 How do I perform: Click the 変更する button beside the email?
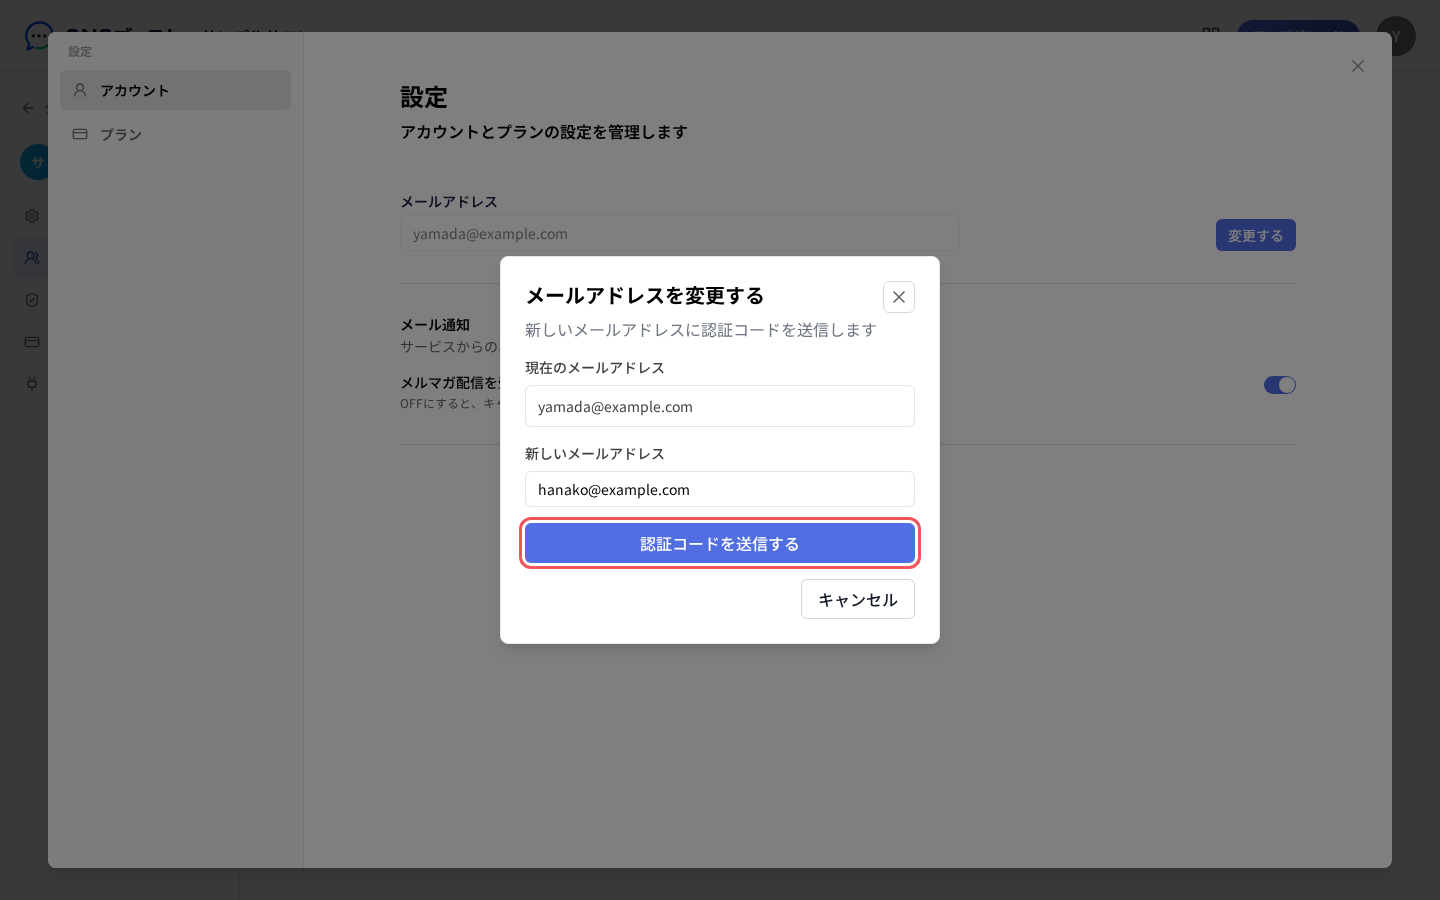pyautogui.click(x=1256, y=235)
